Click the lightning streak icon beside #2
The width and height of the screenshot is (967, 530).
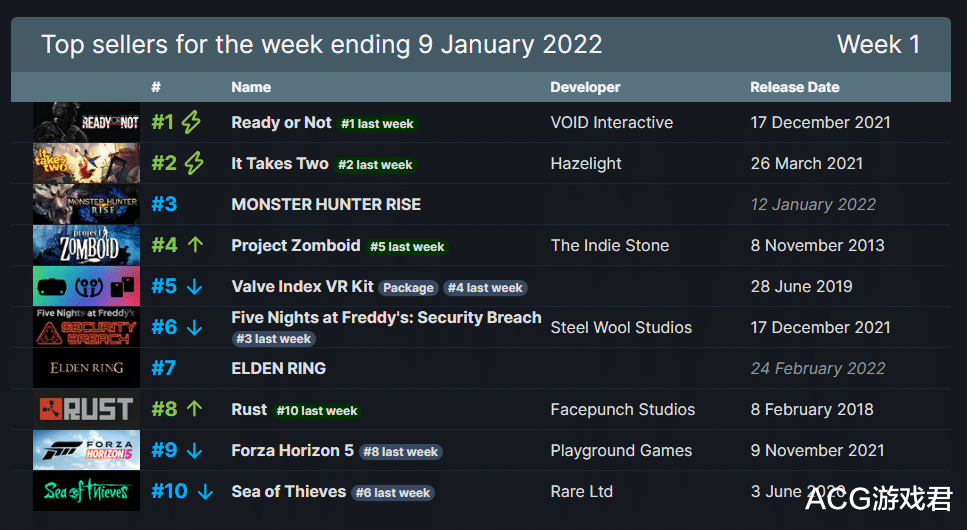tap(194, 164)
